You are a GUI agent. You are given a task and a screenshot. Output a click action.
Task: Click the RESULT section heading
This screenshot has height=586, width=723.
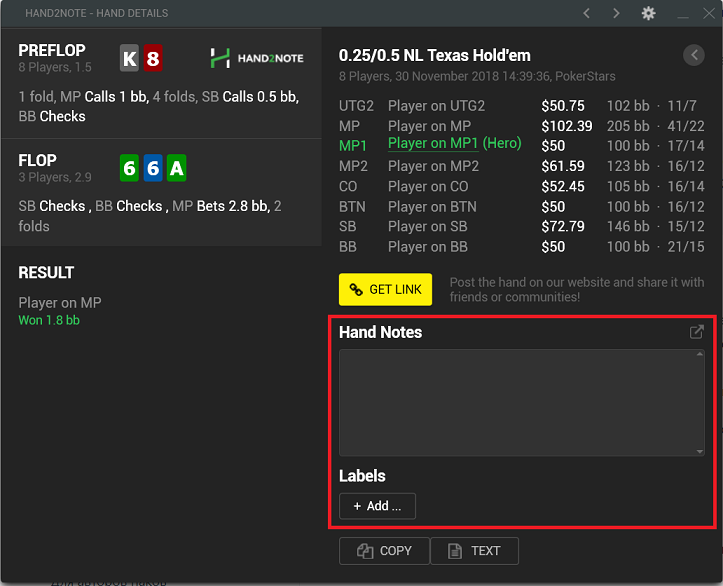46,272
